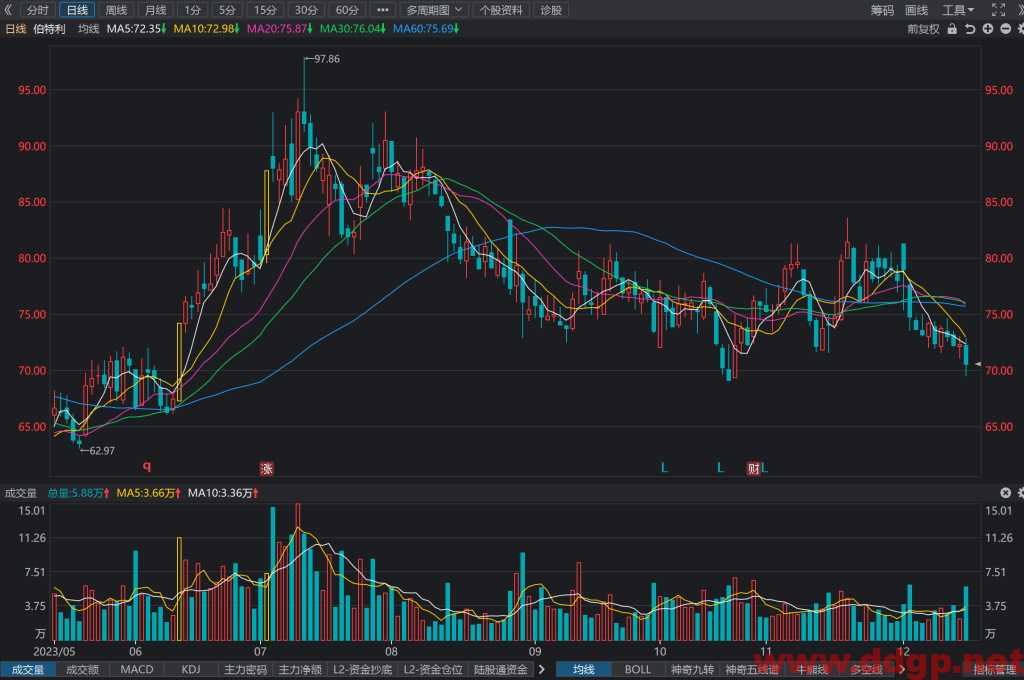Open the 前复权 price adjustment option
The image size is (1024, 680).
[x=923, y=29]
